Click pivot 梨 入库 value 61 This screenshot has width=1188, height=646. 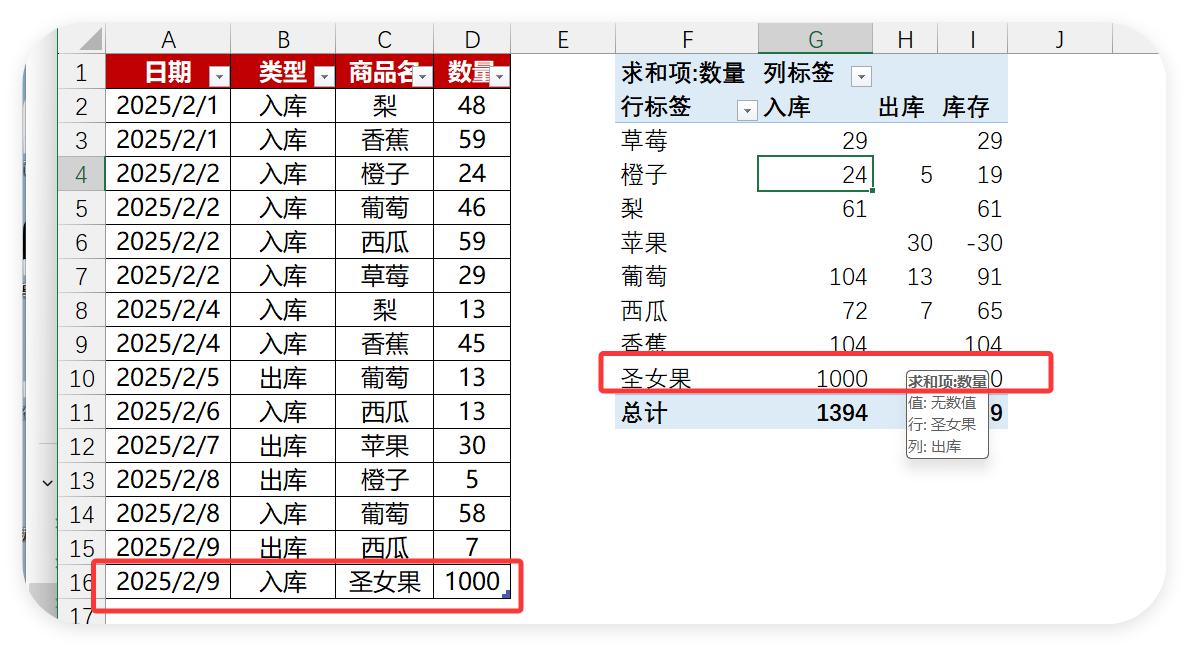point(855,209)
